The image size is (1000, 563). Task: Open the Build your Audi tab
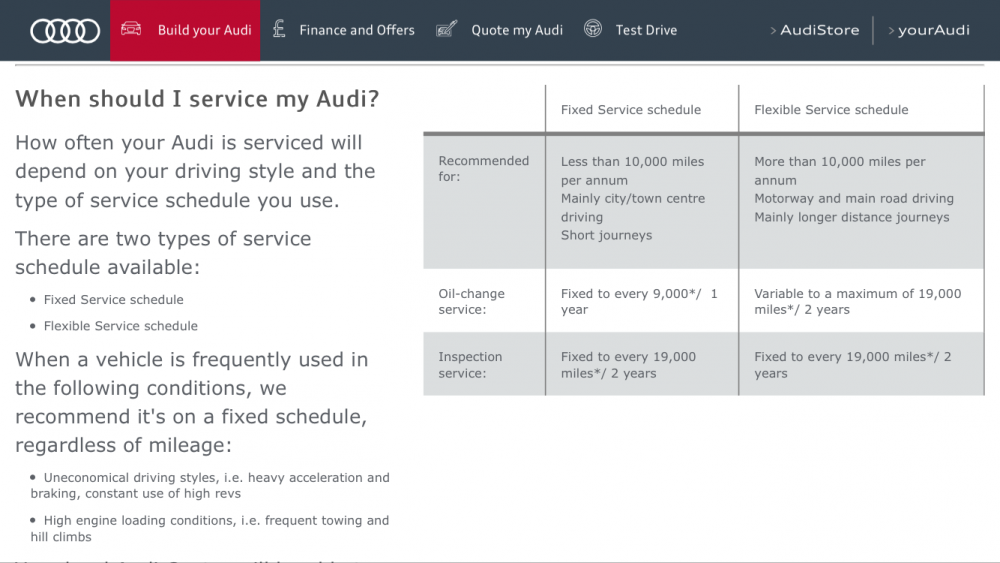[185, 30]
